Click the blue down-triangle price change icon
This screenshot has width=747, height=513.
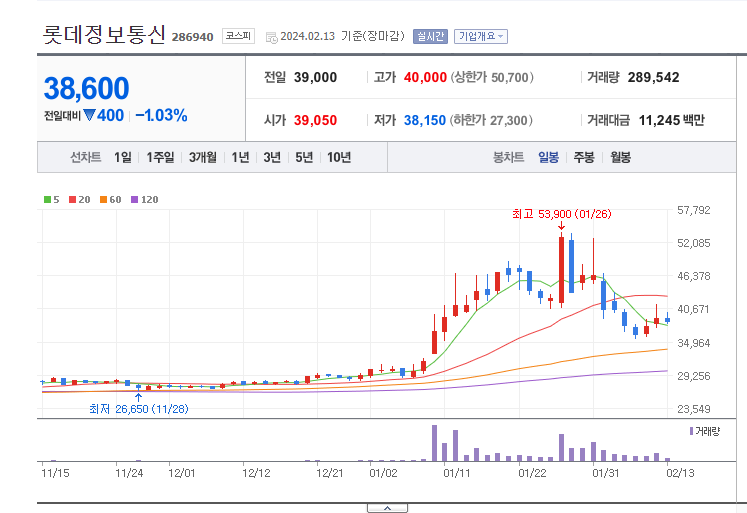[x=89, y=115]
